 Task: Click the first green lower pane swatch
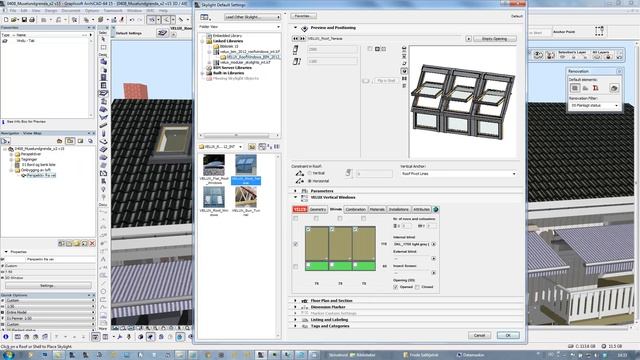[x=317, y=266]
